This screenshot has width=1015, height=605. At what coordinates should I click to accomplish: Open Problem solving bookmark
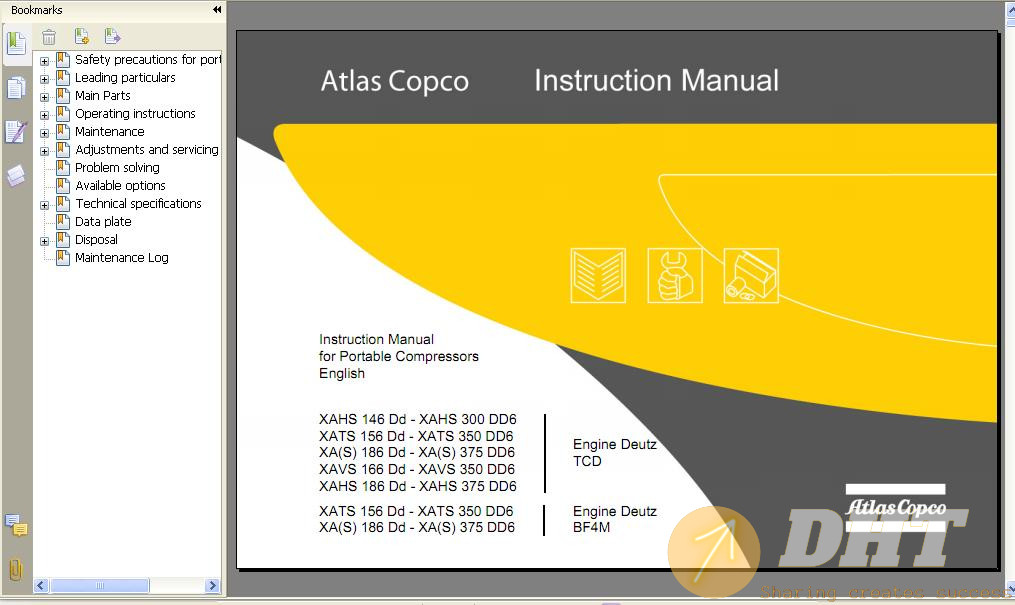click(x=117, y=168)
